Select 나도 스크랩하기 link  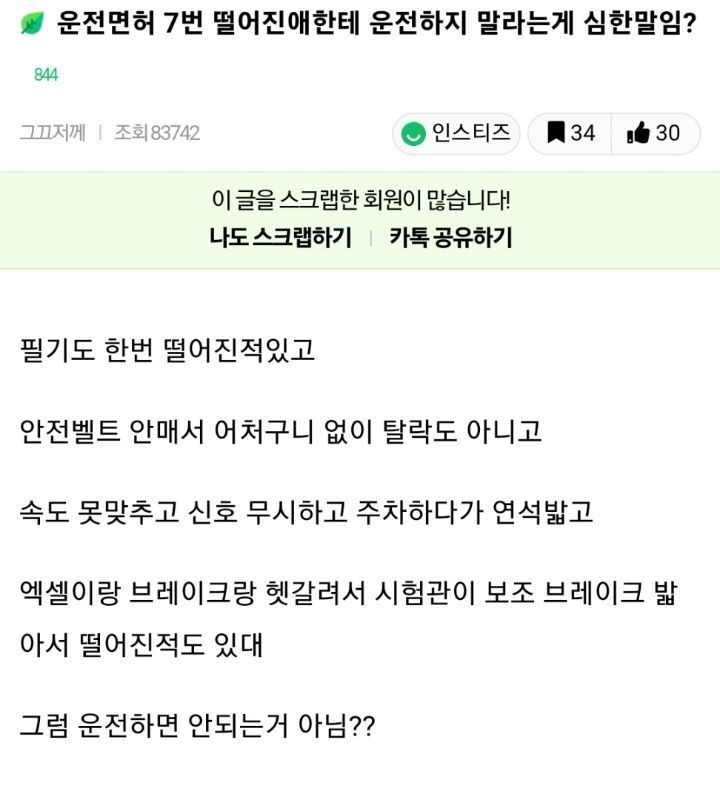click(280, 238)
